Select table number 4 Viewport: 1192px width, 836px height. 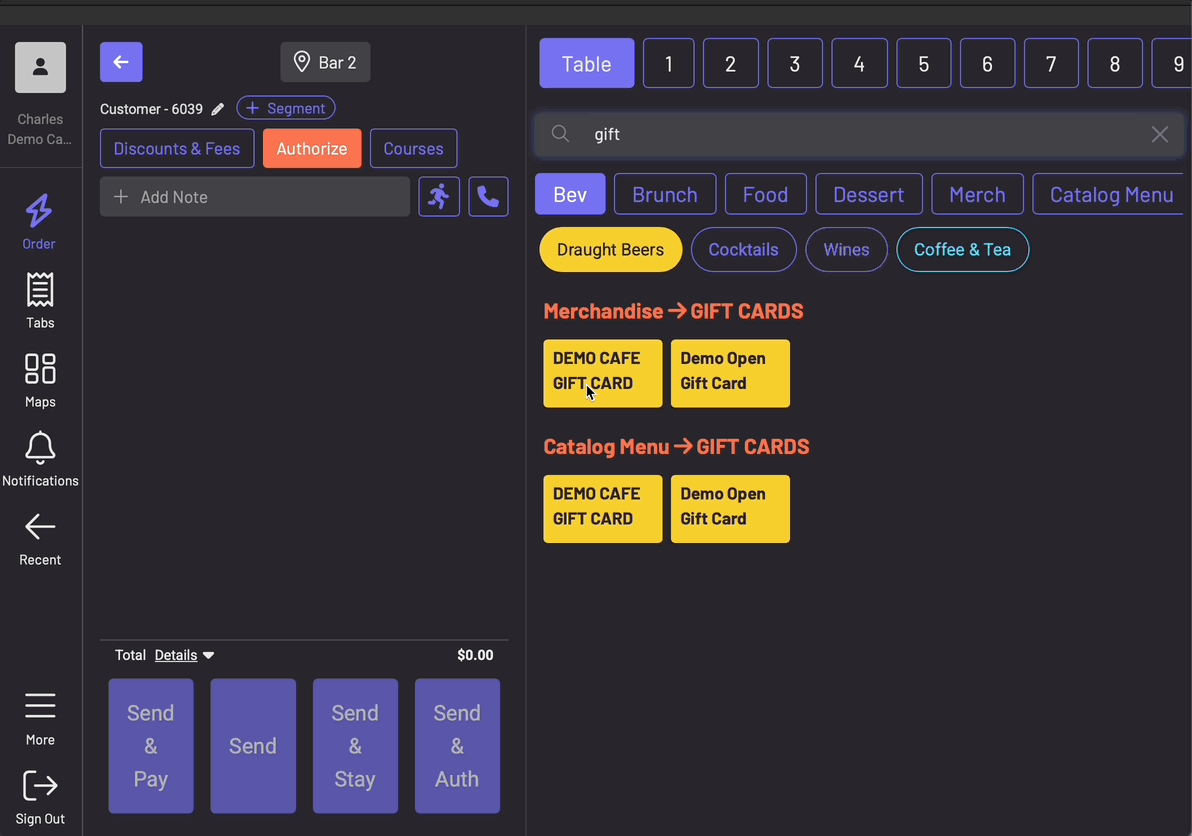859,64
